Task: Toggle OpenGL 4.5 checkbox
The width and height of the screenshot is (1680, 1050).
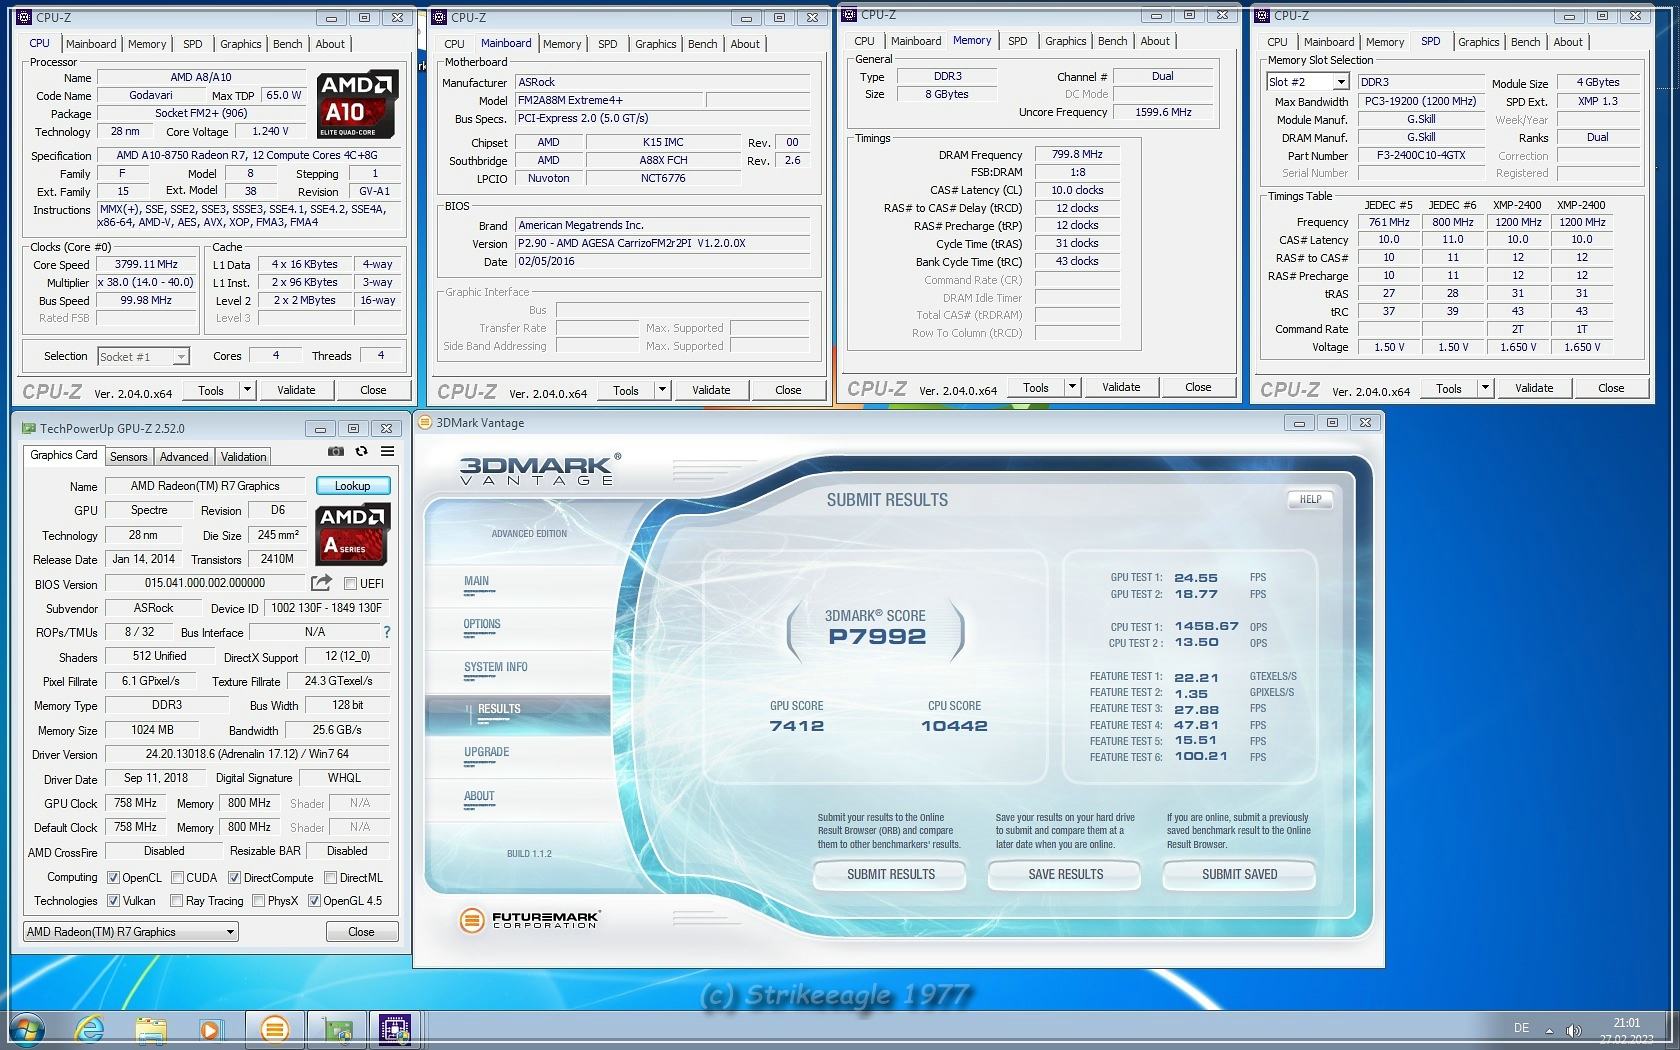Action: point(314,900)
